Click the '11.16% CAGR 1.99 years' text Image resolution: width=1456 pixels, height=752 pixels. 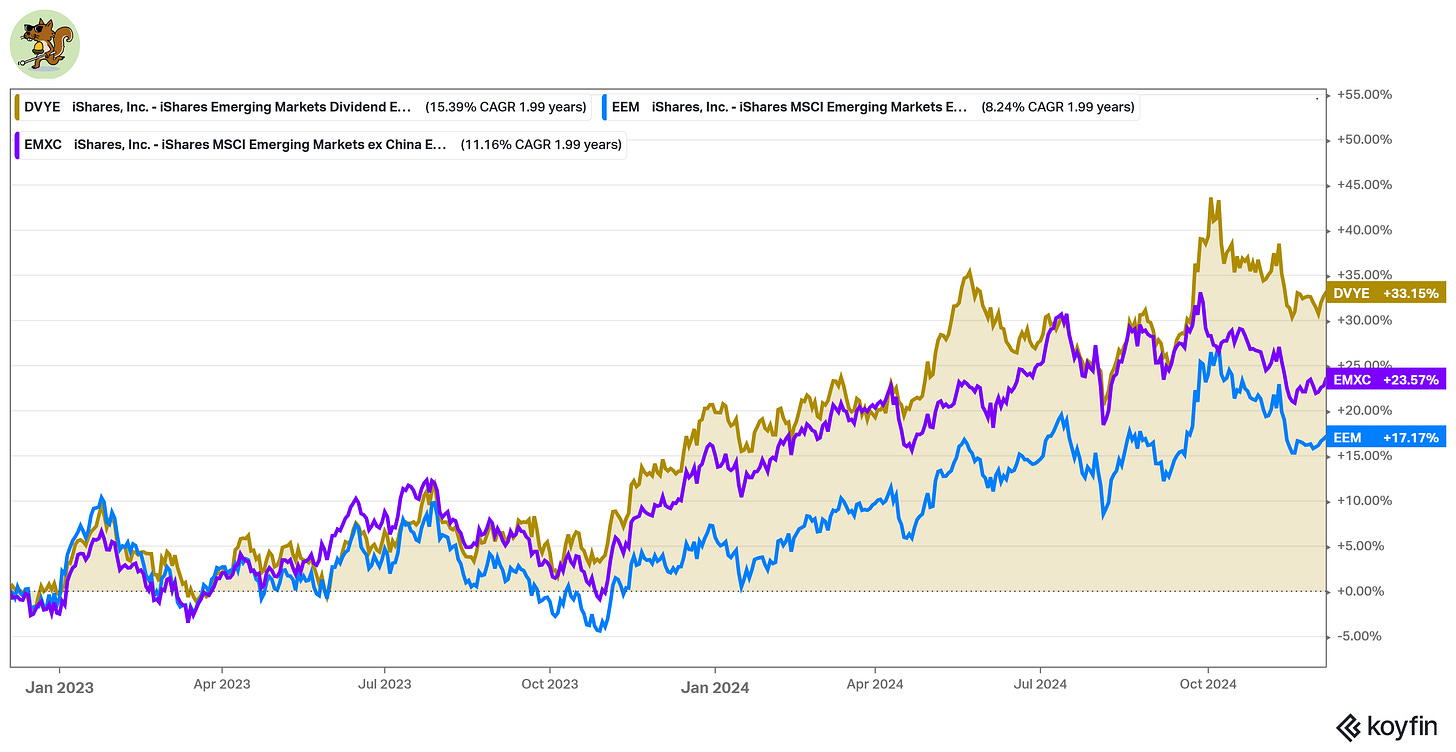coord(541,145)
